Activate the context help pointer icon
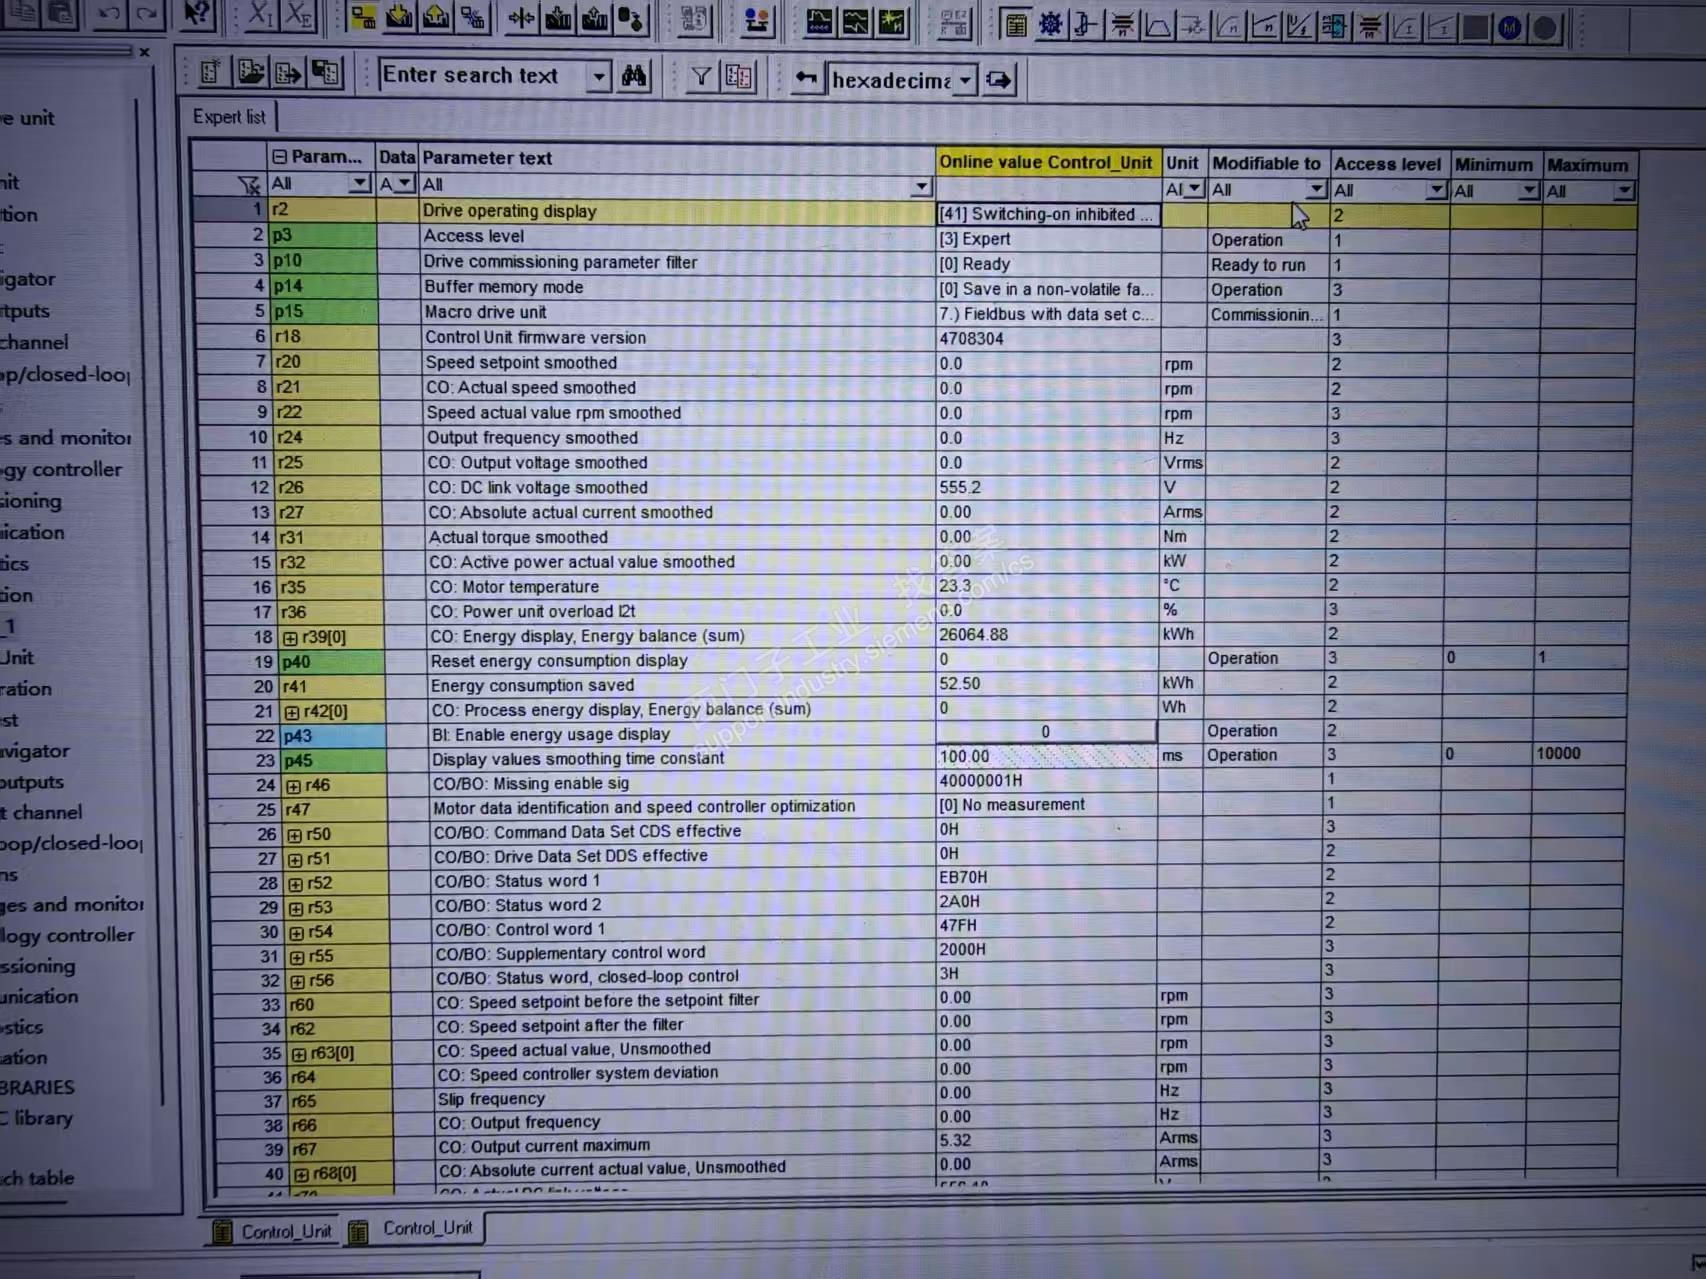Viewport: 1706px width, 1279px height. coord(197,14)
